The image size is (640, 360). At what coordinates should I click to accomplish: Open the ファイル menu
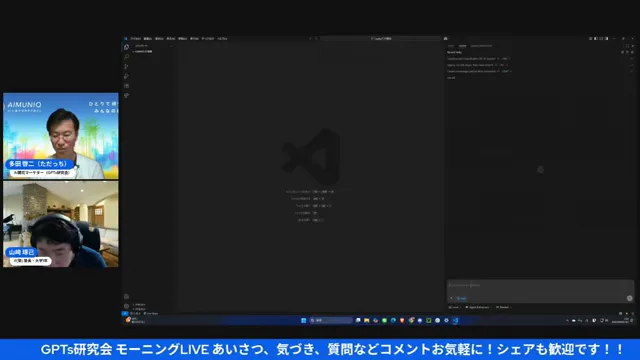[x=136, y=38]
